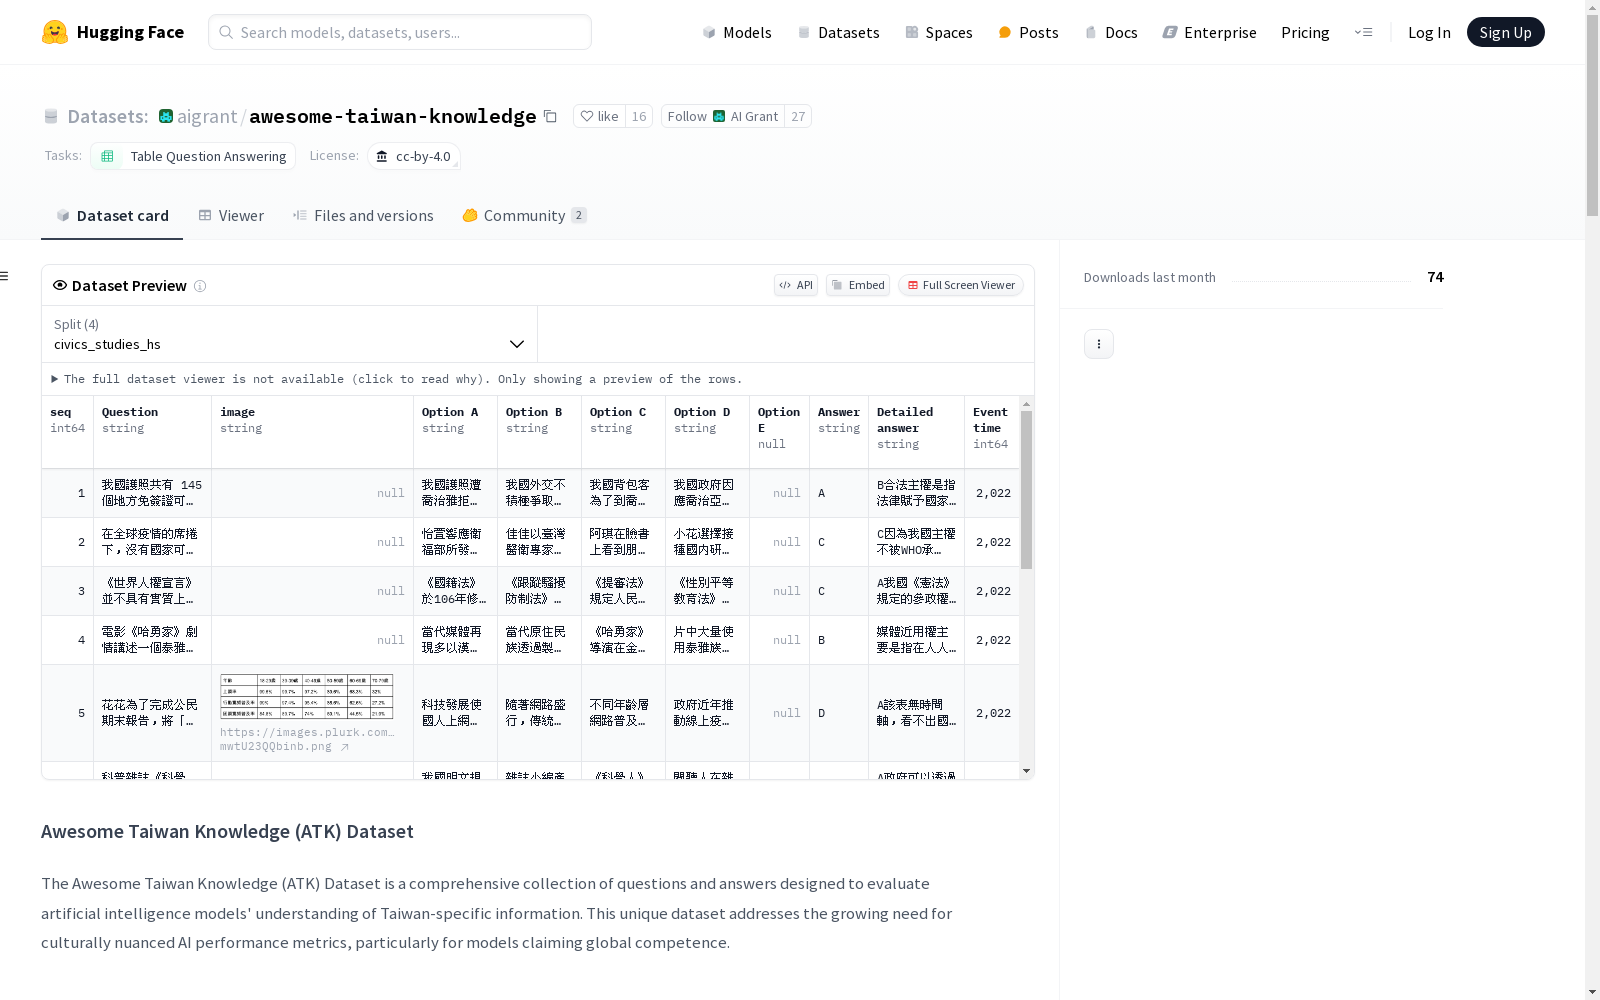The width and height of the screenshot is (1600, 1000).
Task: Click the image column header
Action: coord(313,432)
